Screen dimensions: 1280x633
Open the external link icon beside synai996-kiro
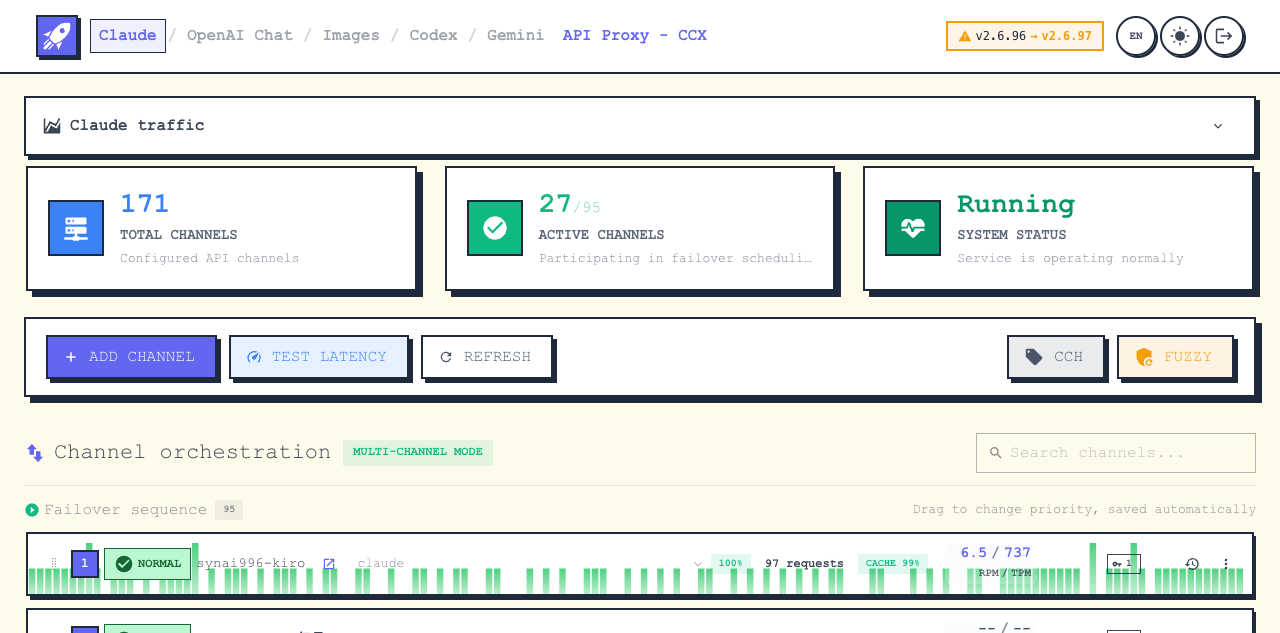329,564
